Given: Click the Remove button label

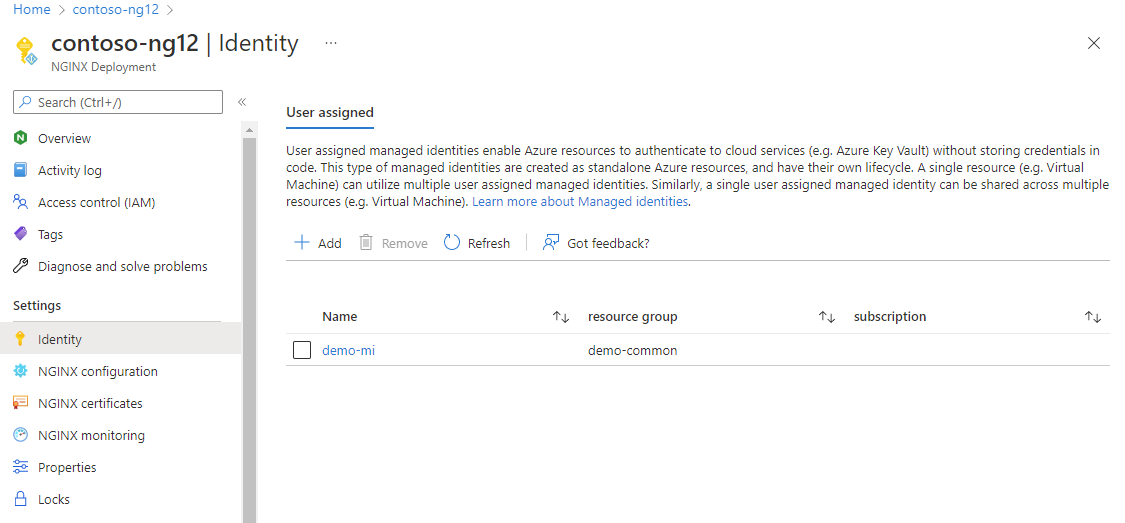Looking at the screenshot, I should point(405,243).
